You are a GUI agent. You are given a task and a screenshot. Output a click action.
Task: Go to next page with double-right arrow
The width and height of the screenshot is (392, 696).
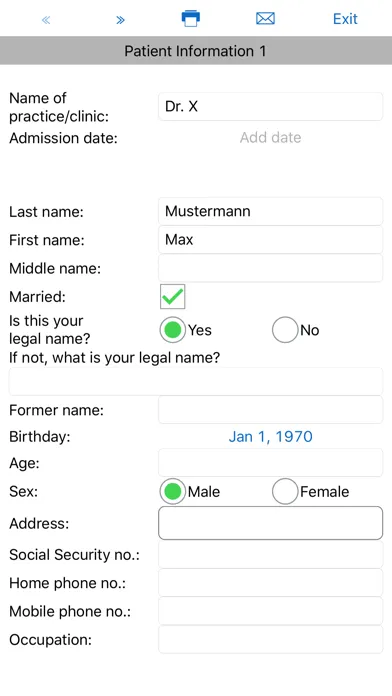pos(120,20)
